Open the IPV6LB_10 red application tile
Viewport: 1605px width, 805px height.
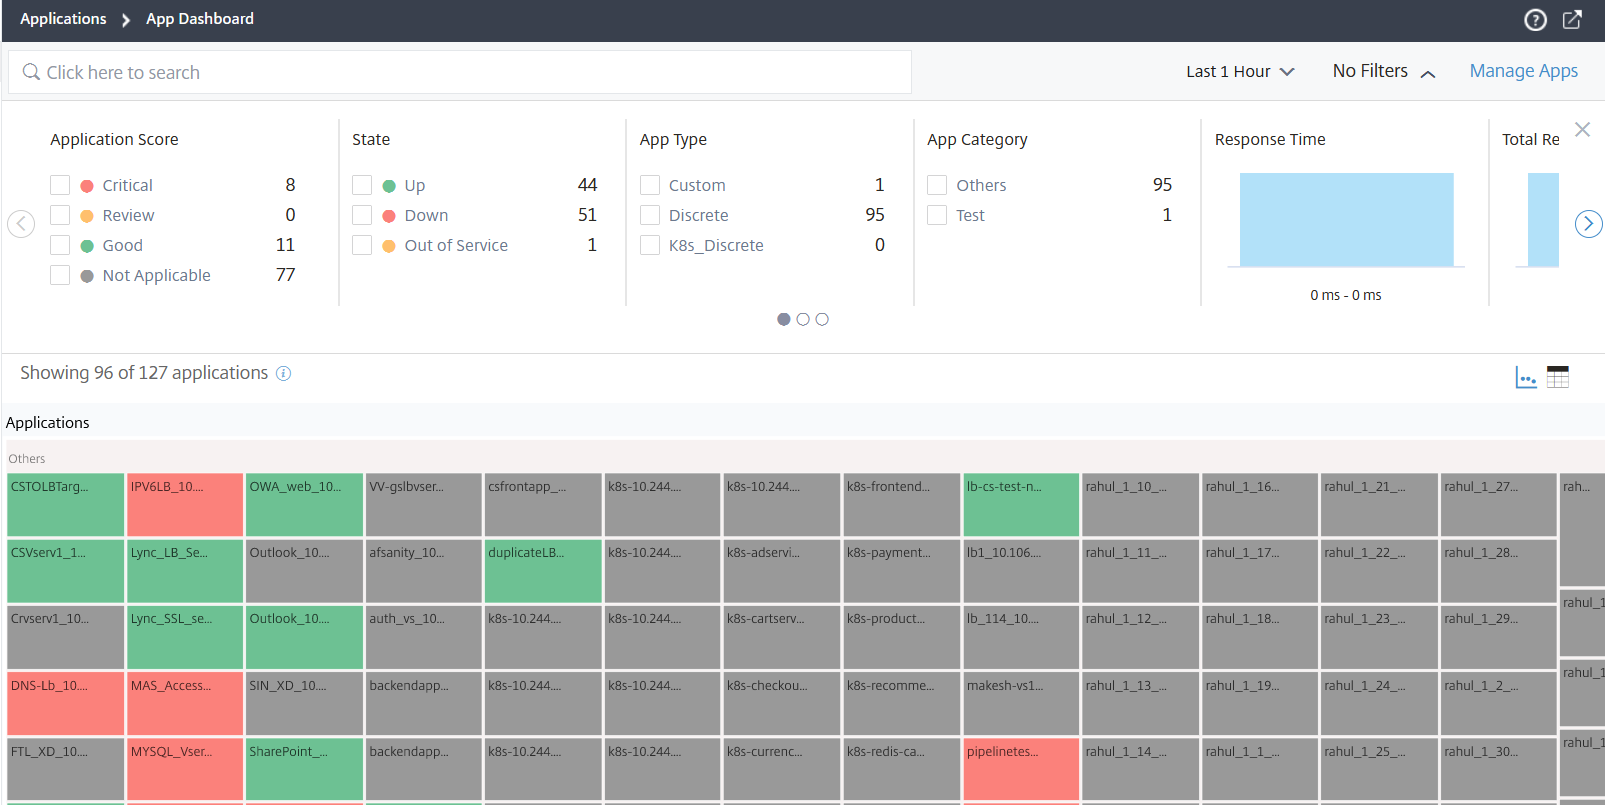(x=185, y=504)
